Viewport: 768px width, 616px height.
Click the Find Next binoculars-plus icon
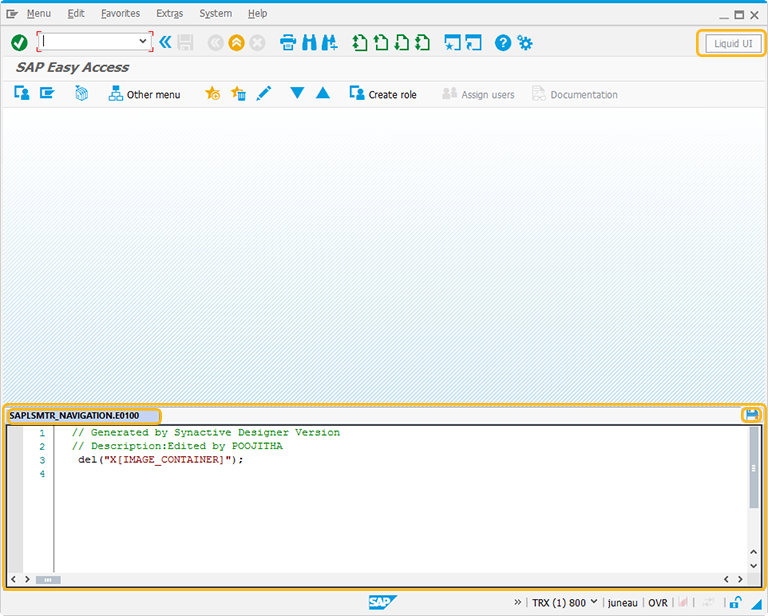tap(330, 43)
